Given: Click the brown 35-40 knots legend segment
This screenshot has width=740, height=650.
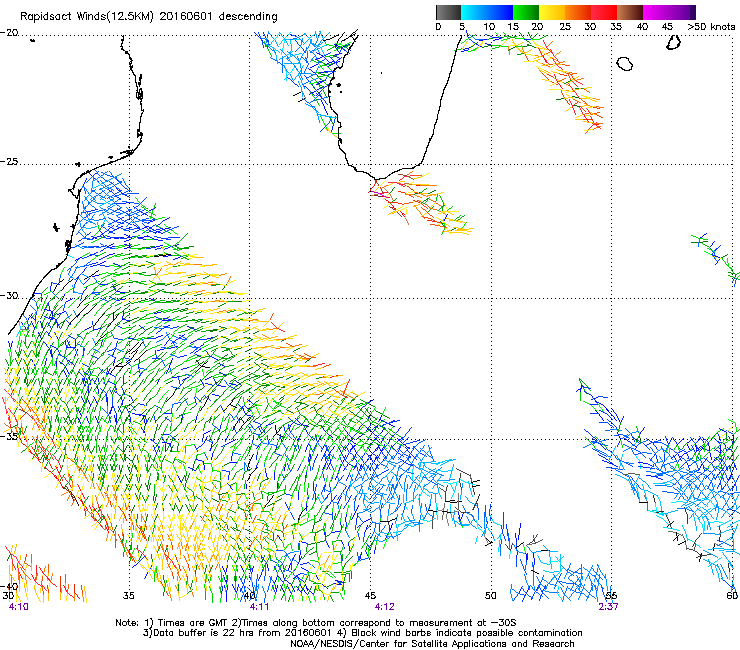Looking at the screenshot, I should (x=630, y=12).
